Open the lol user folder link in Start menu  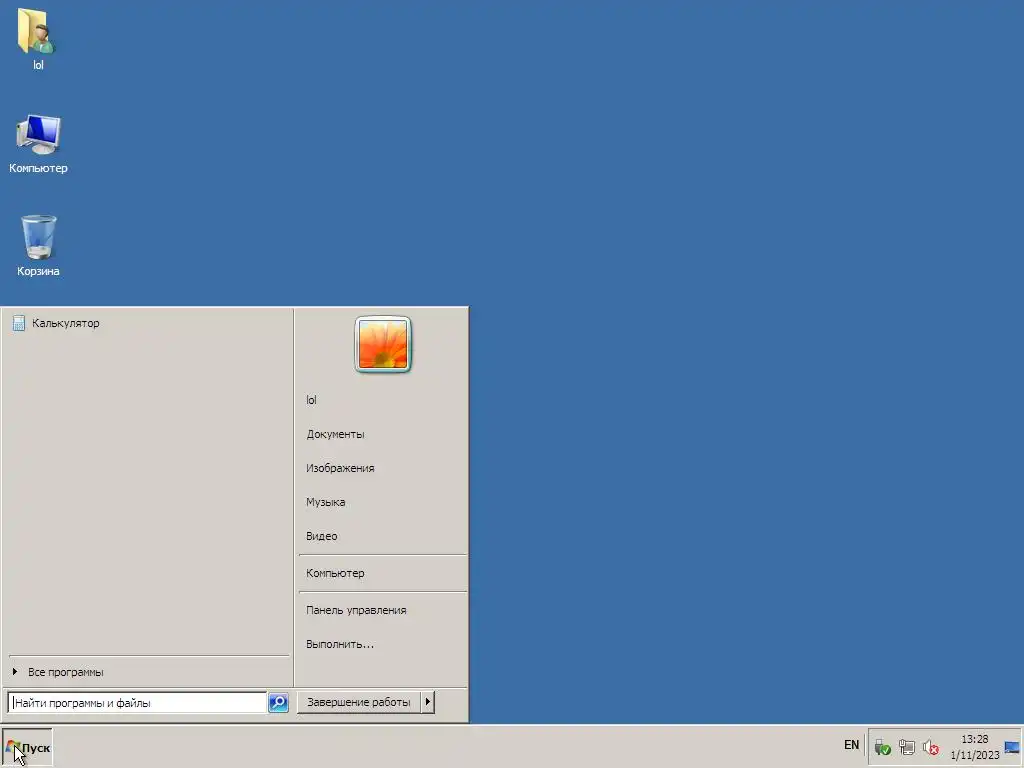pos(383,400)
